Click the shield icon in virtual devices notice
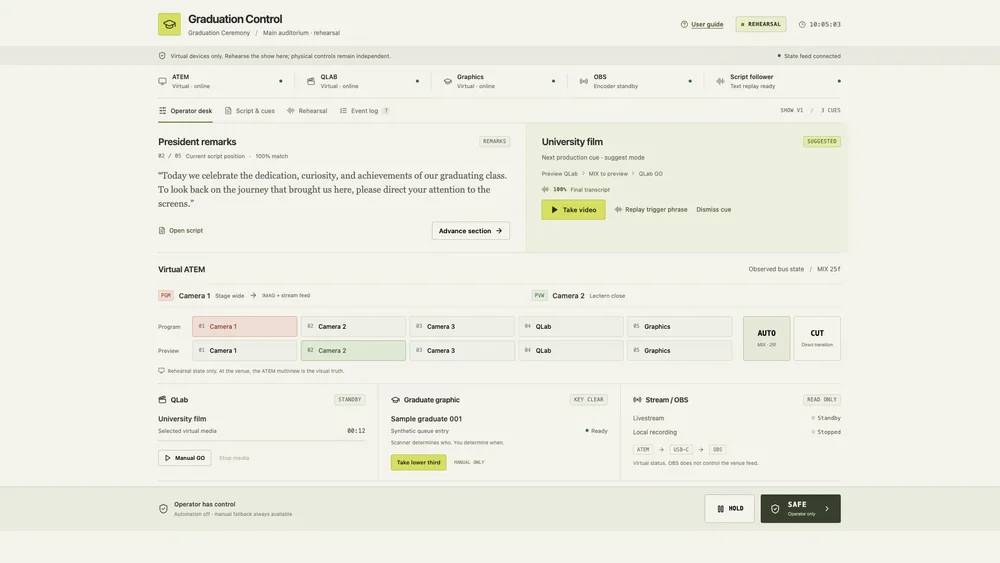The height and width of the screenshot is (563, 1000). pyautogui.click(x=162, y=55)
